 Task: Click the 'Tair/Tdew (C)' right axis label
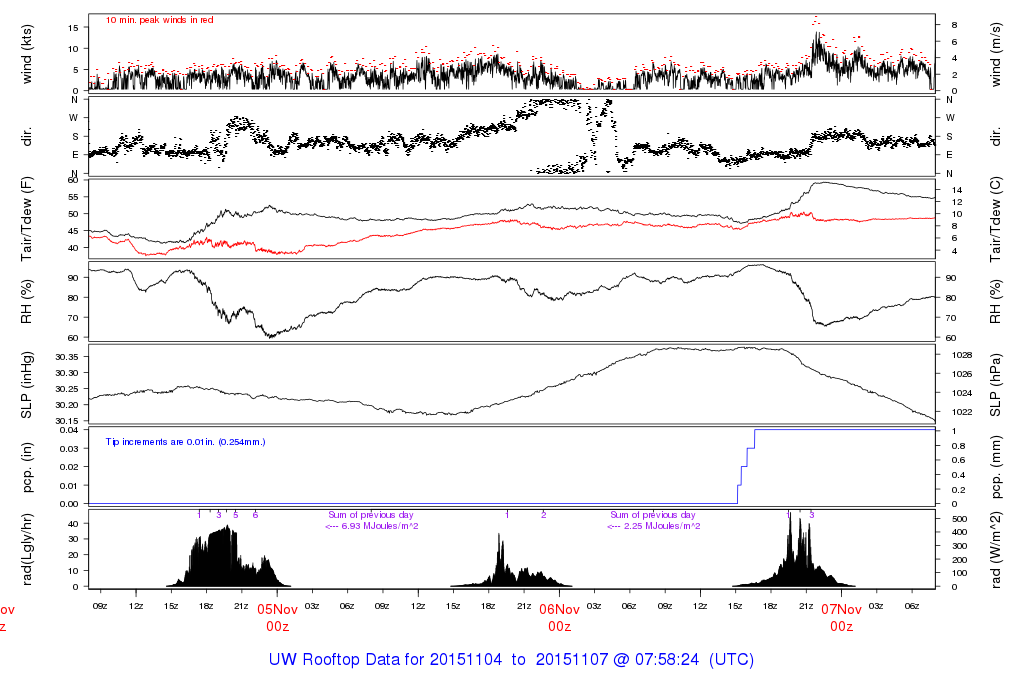coord(995,219)
